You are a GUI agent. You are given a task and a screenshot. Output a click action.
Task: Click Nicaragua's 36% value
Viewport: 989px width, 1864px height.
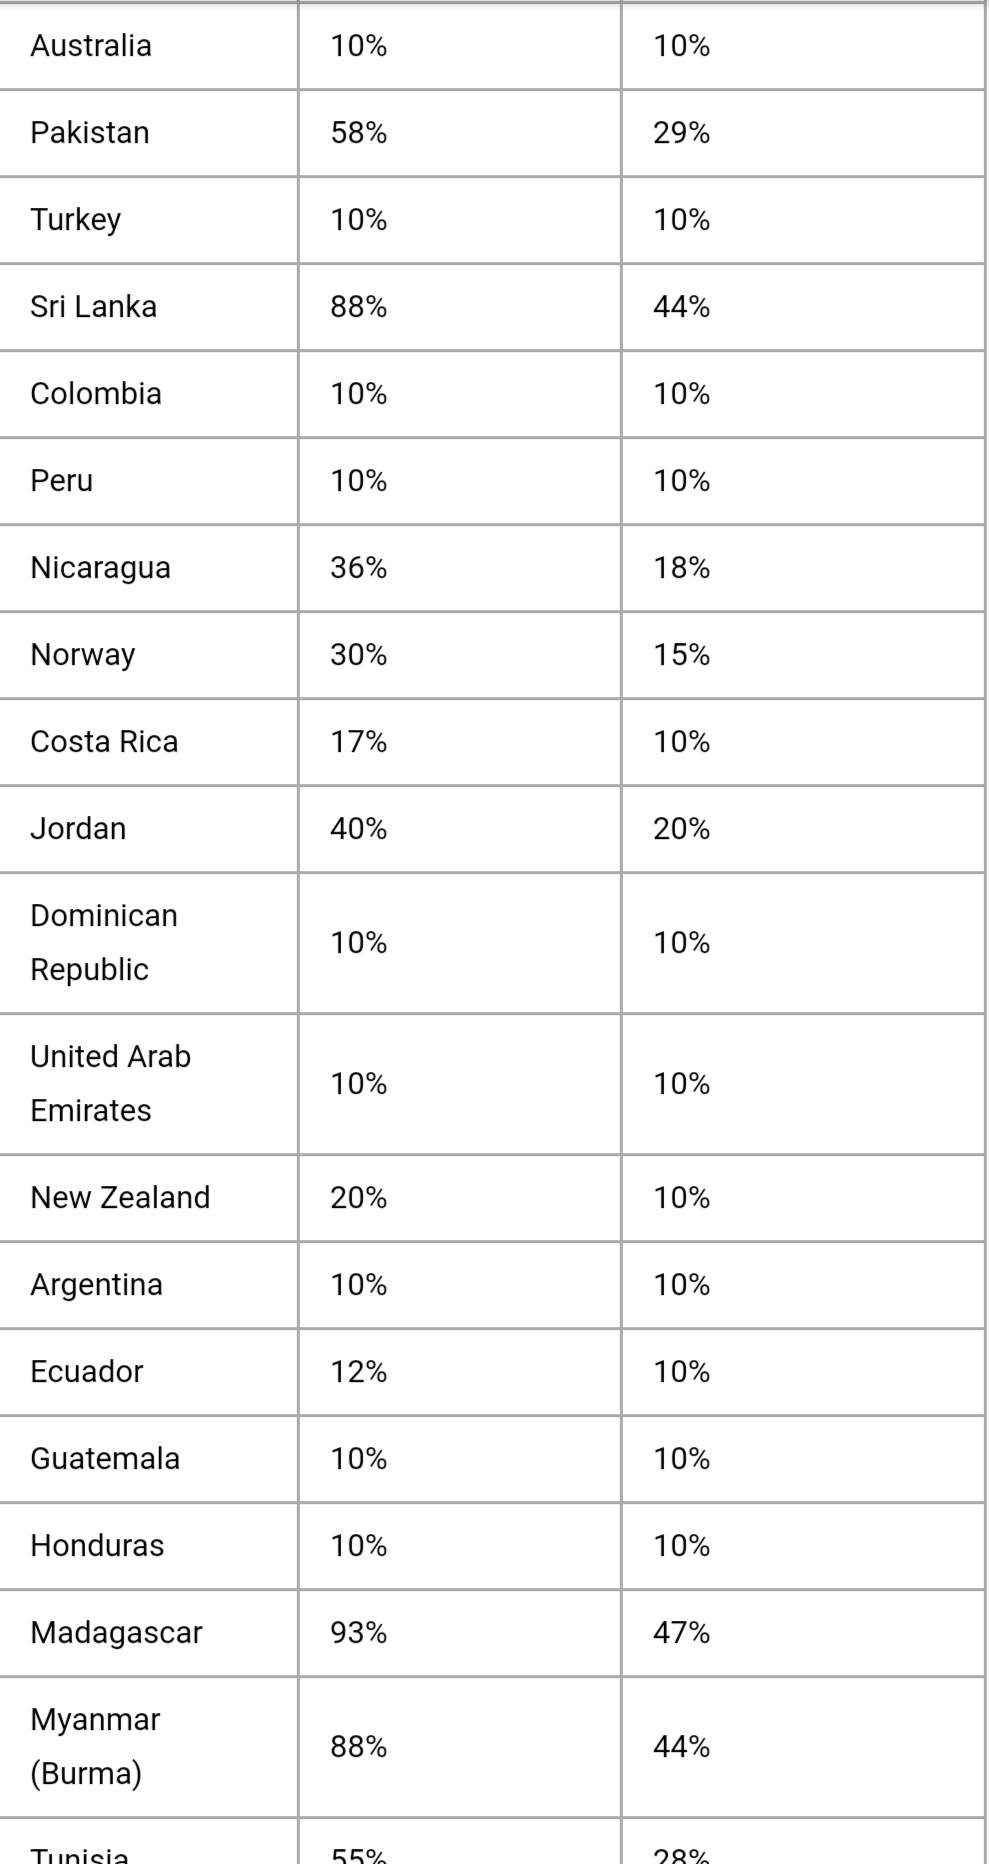pyautogui.click(x=359, y=568)
